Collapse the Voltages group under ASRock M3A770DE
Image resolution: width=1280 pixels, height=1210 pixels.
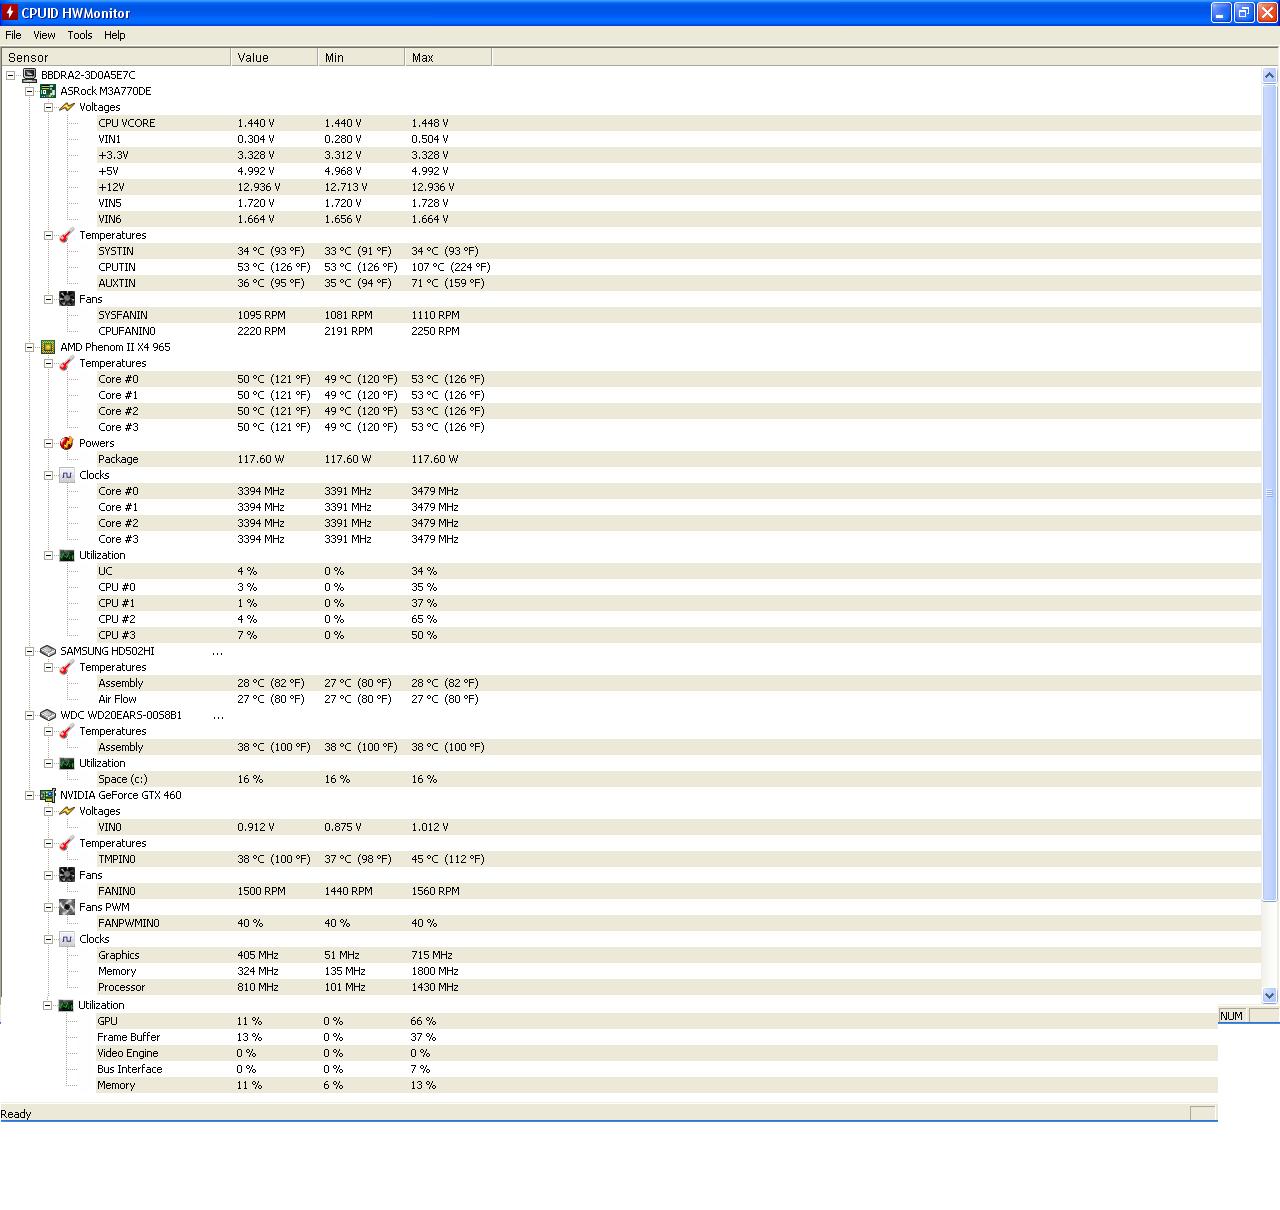(x=48, y=107)
